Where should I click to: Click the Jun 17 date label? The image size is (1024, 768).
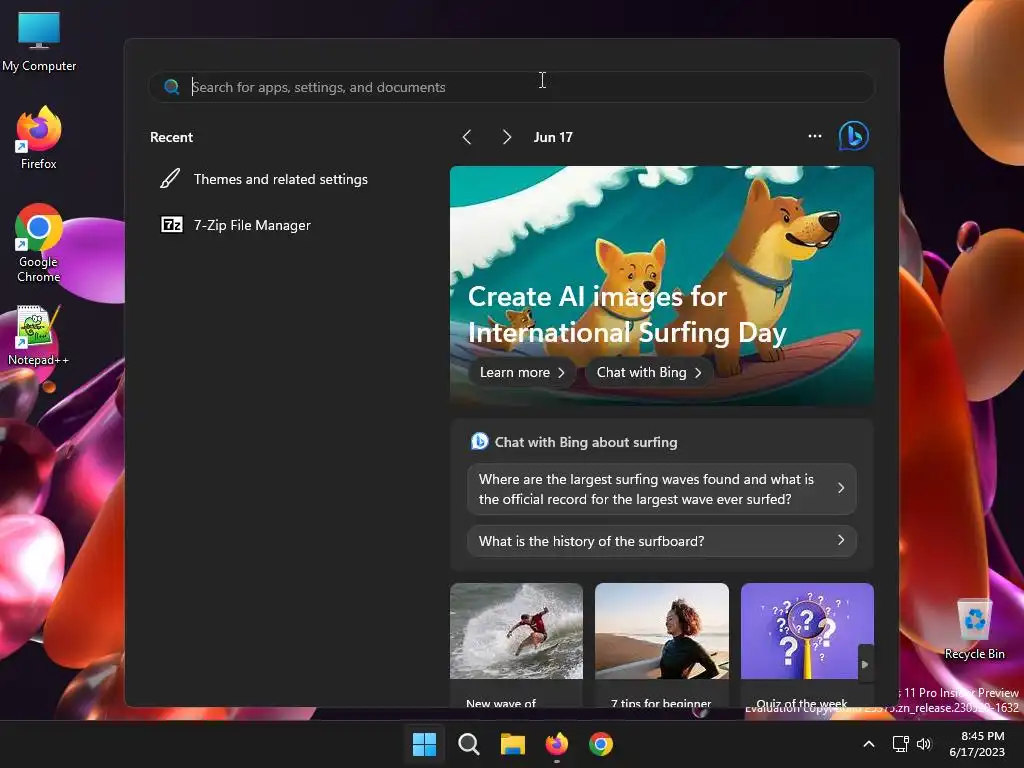point(553,137)
